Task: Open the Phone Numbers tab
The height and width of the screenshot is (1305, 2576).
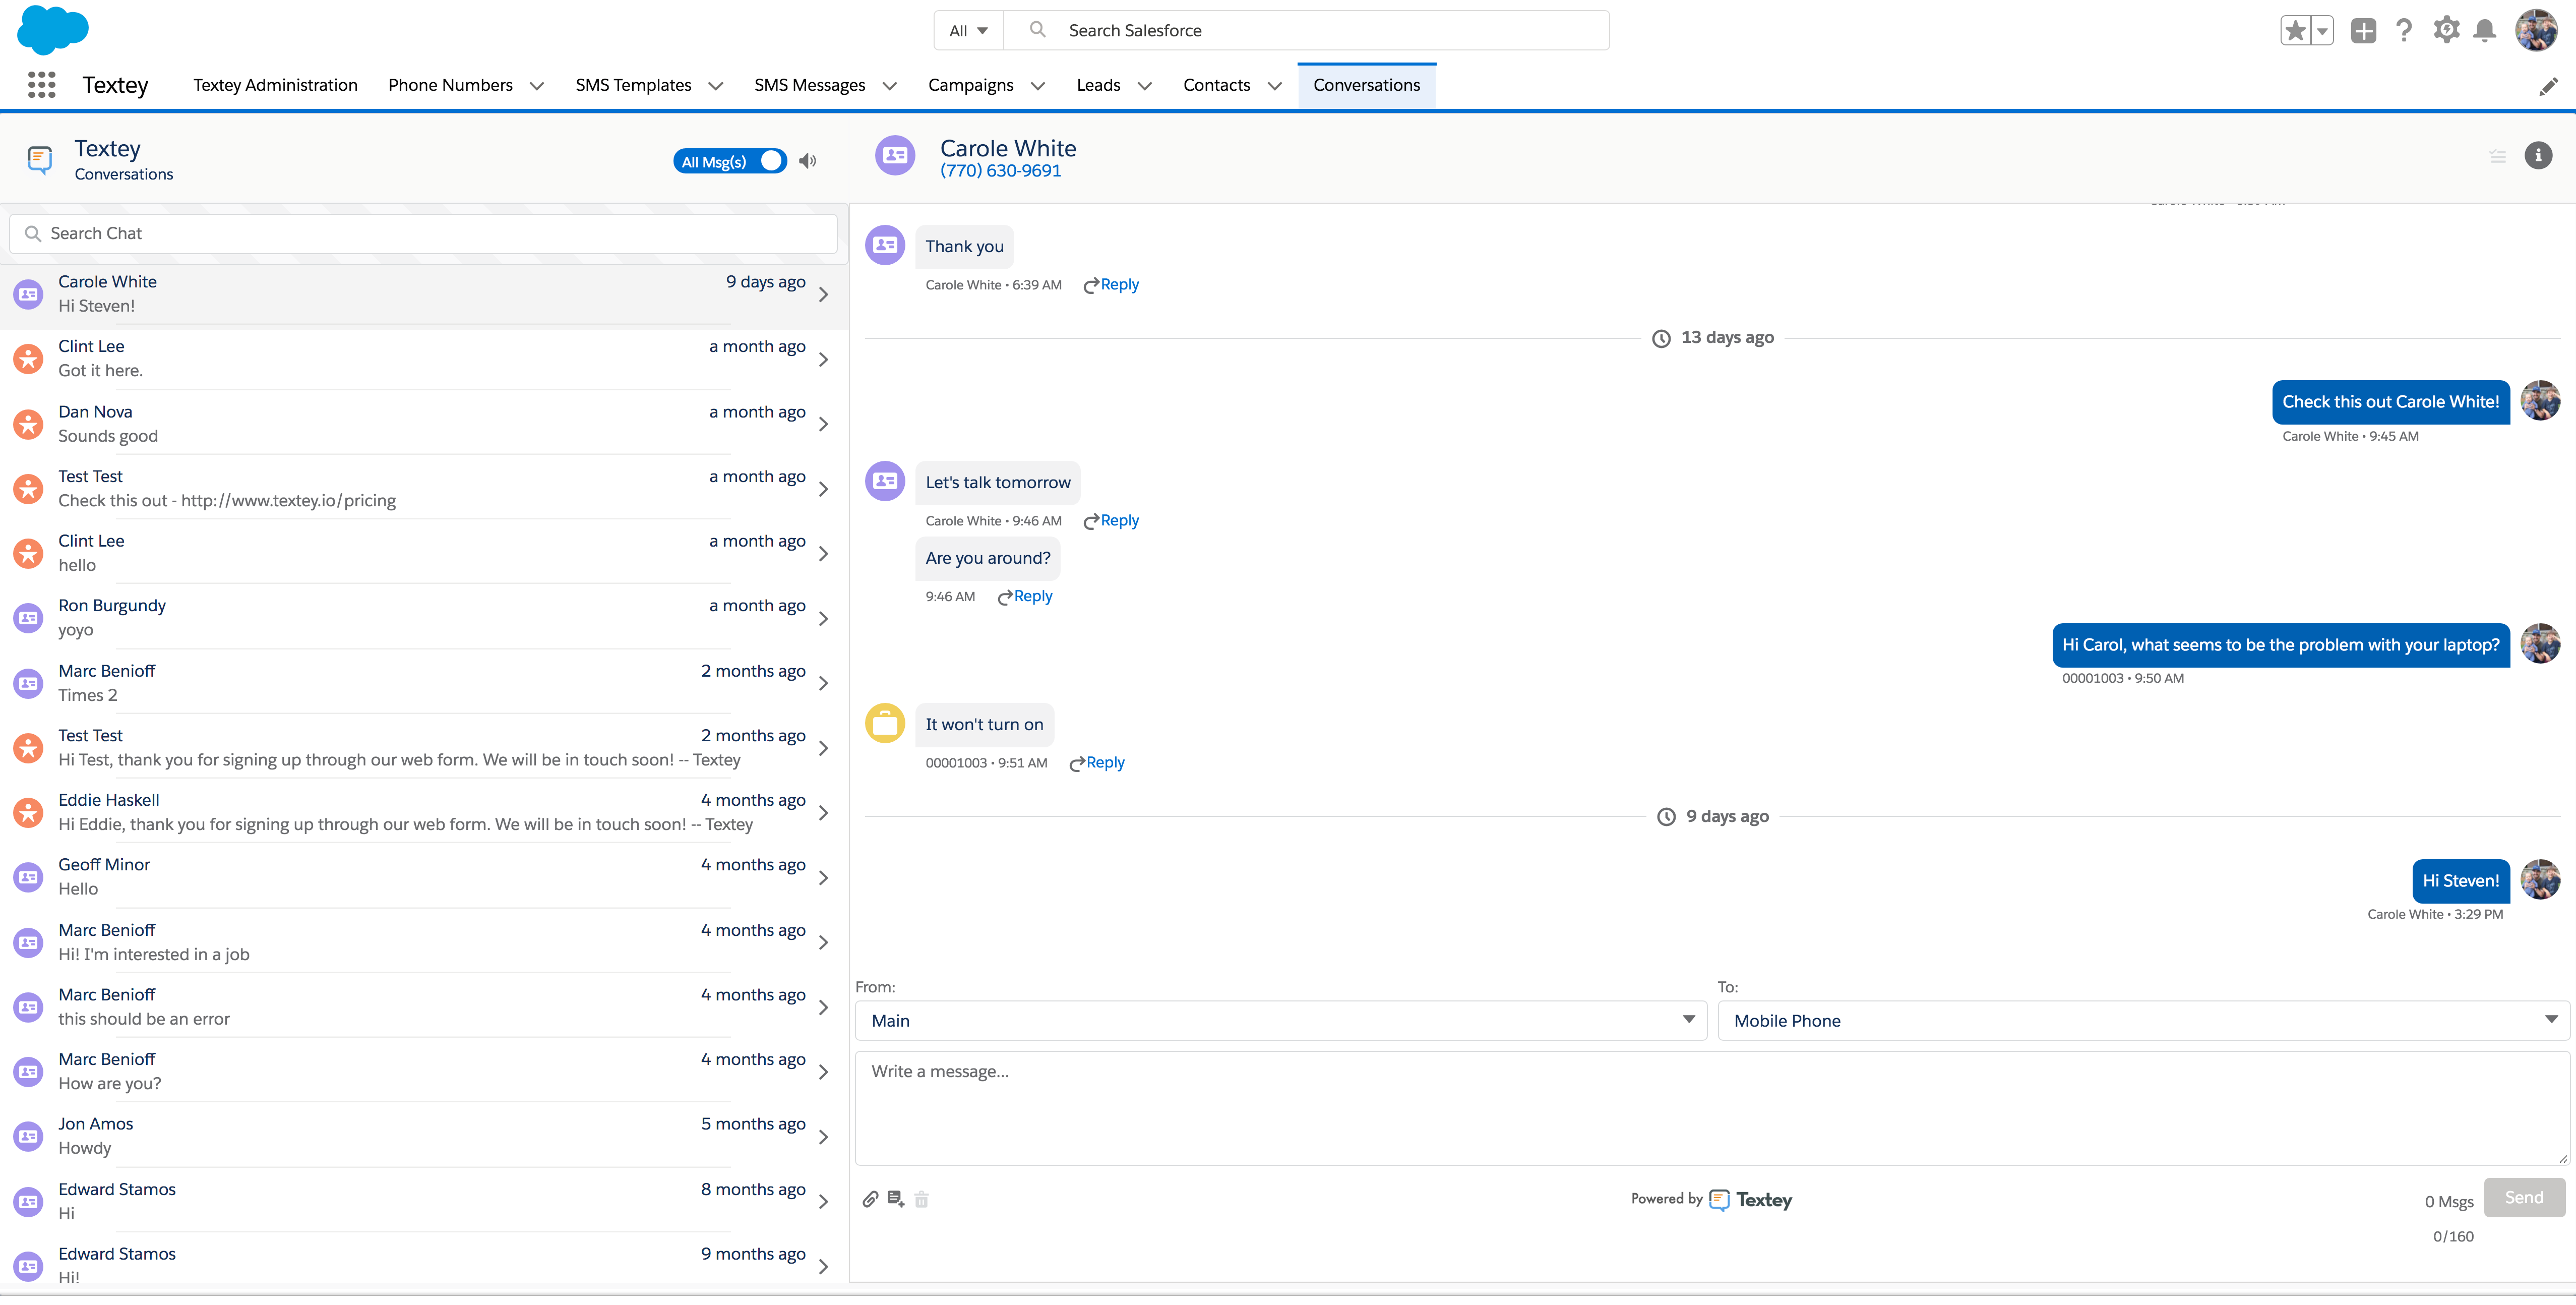Action: click(x=450, y=85)
